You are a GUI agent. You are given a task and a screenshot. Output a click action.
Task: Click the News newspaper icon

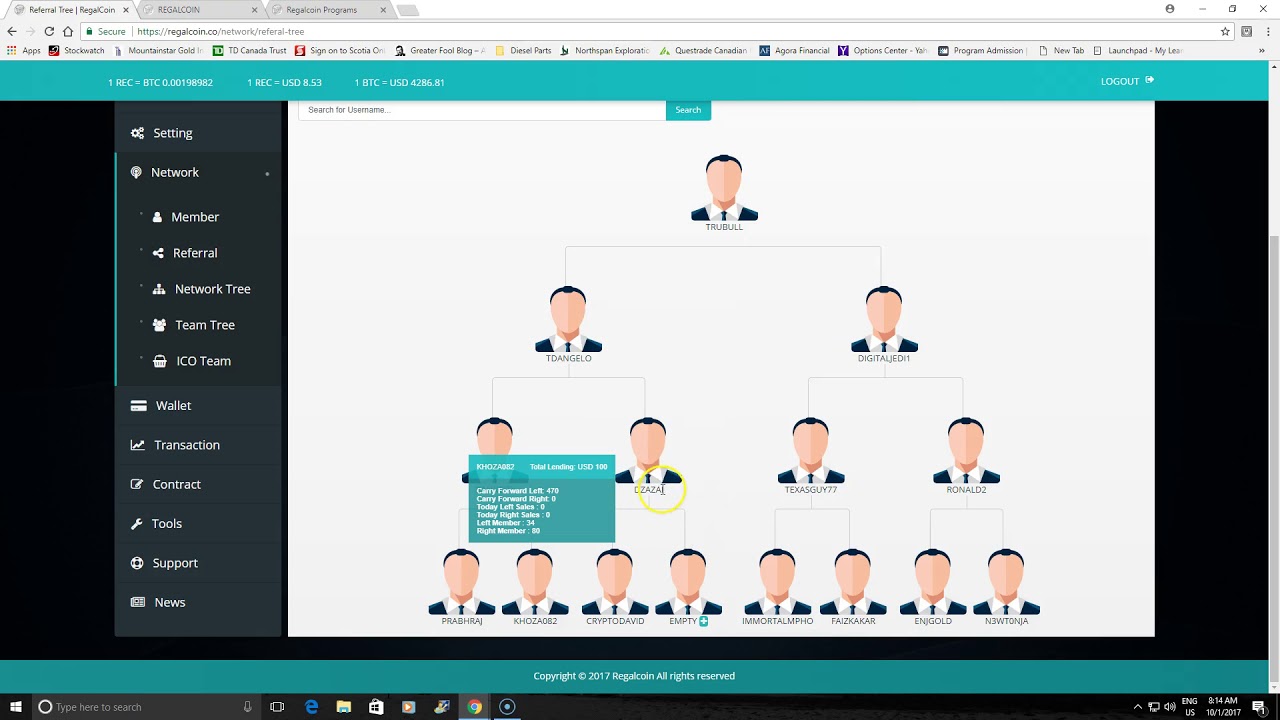(138, 602)
